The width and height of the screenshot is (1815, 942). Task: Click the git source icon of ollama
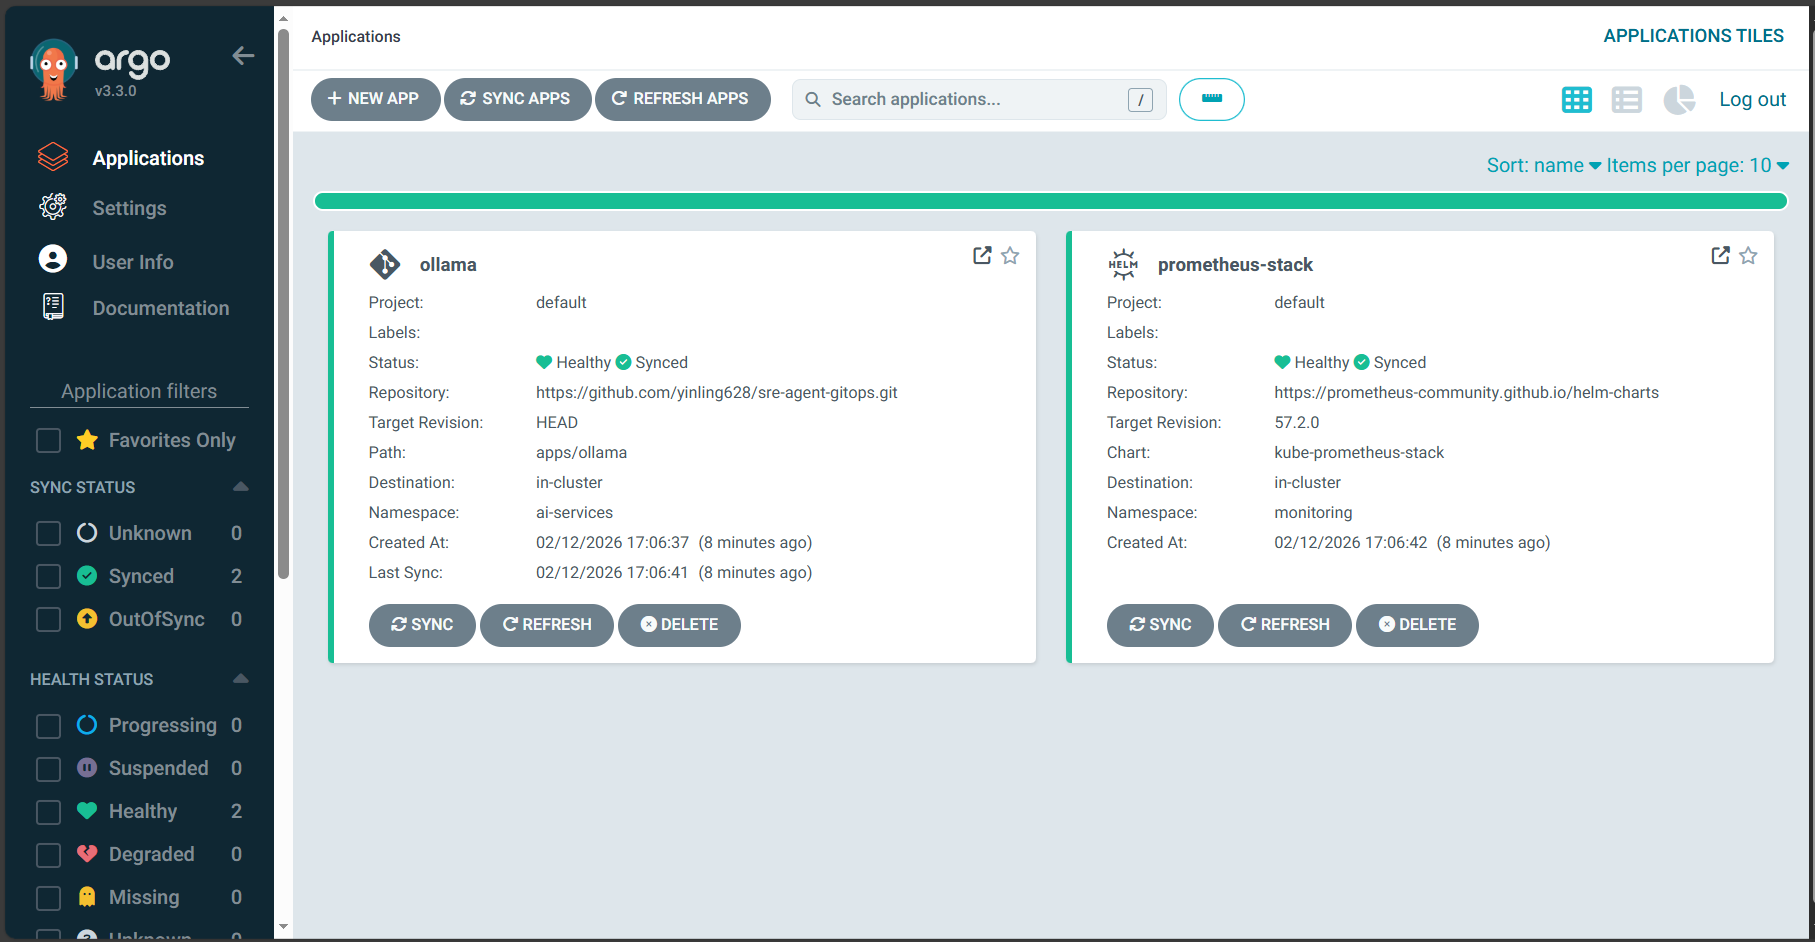pyautogui.click(x=385, y=264)
